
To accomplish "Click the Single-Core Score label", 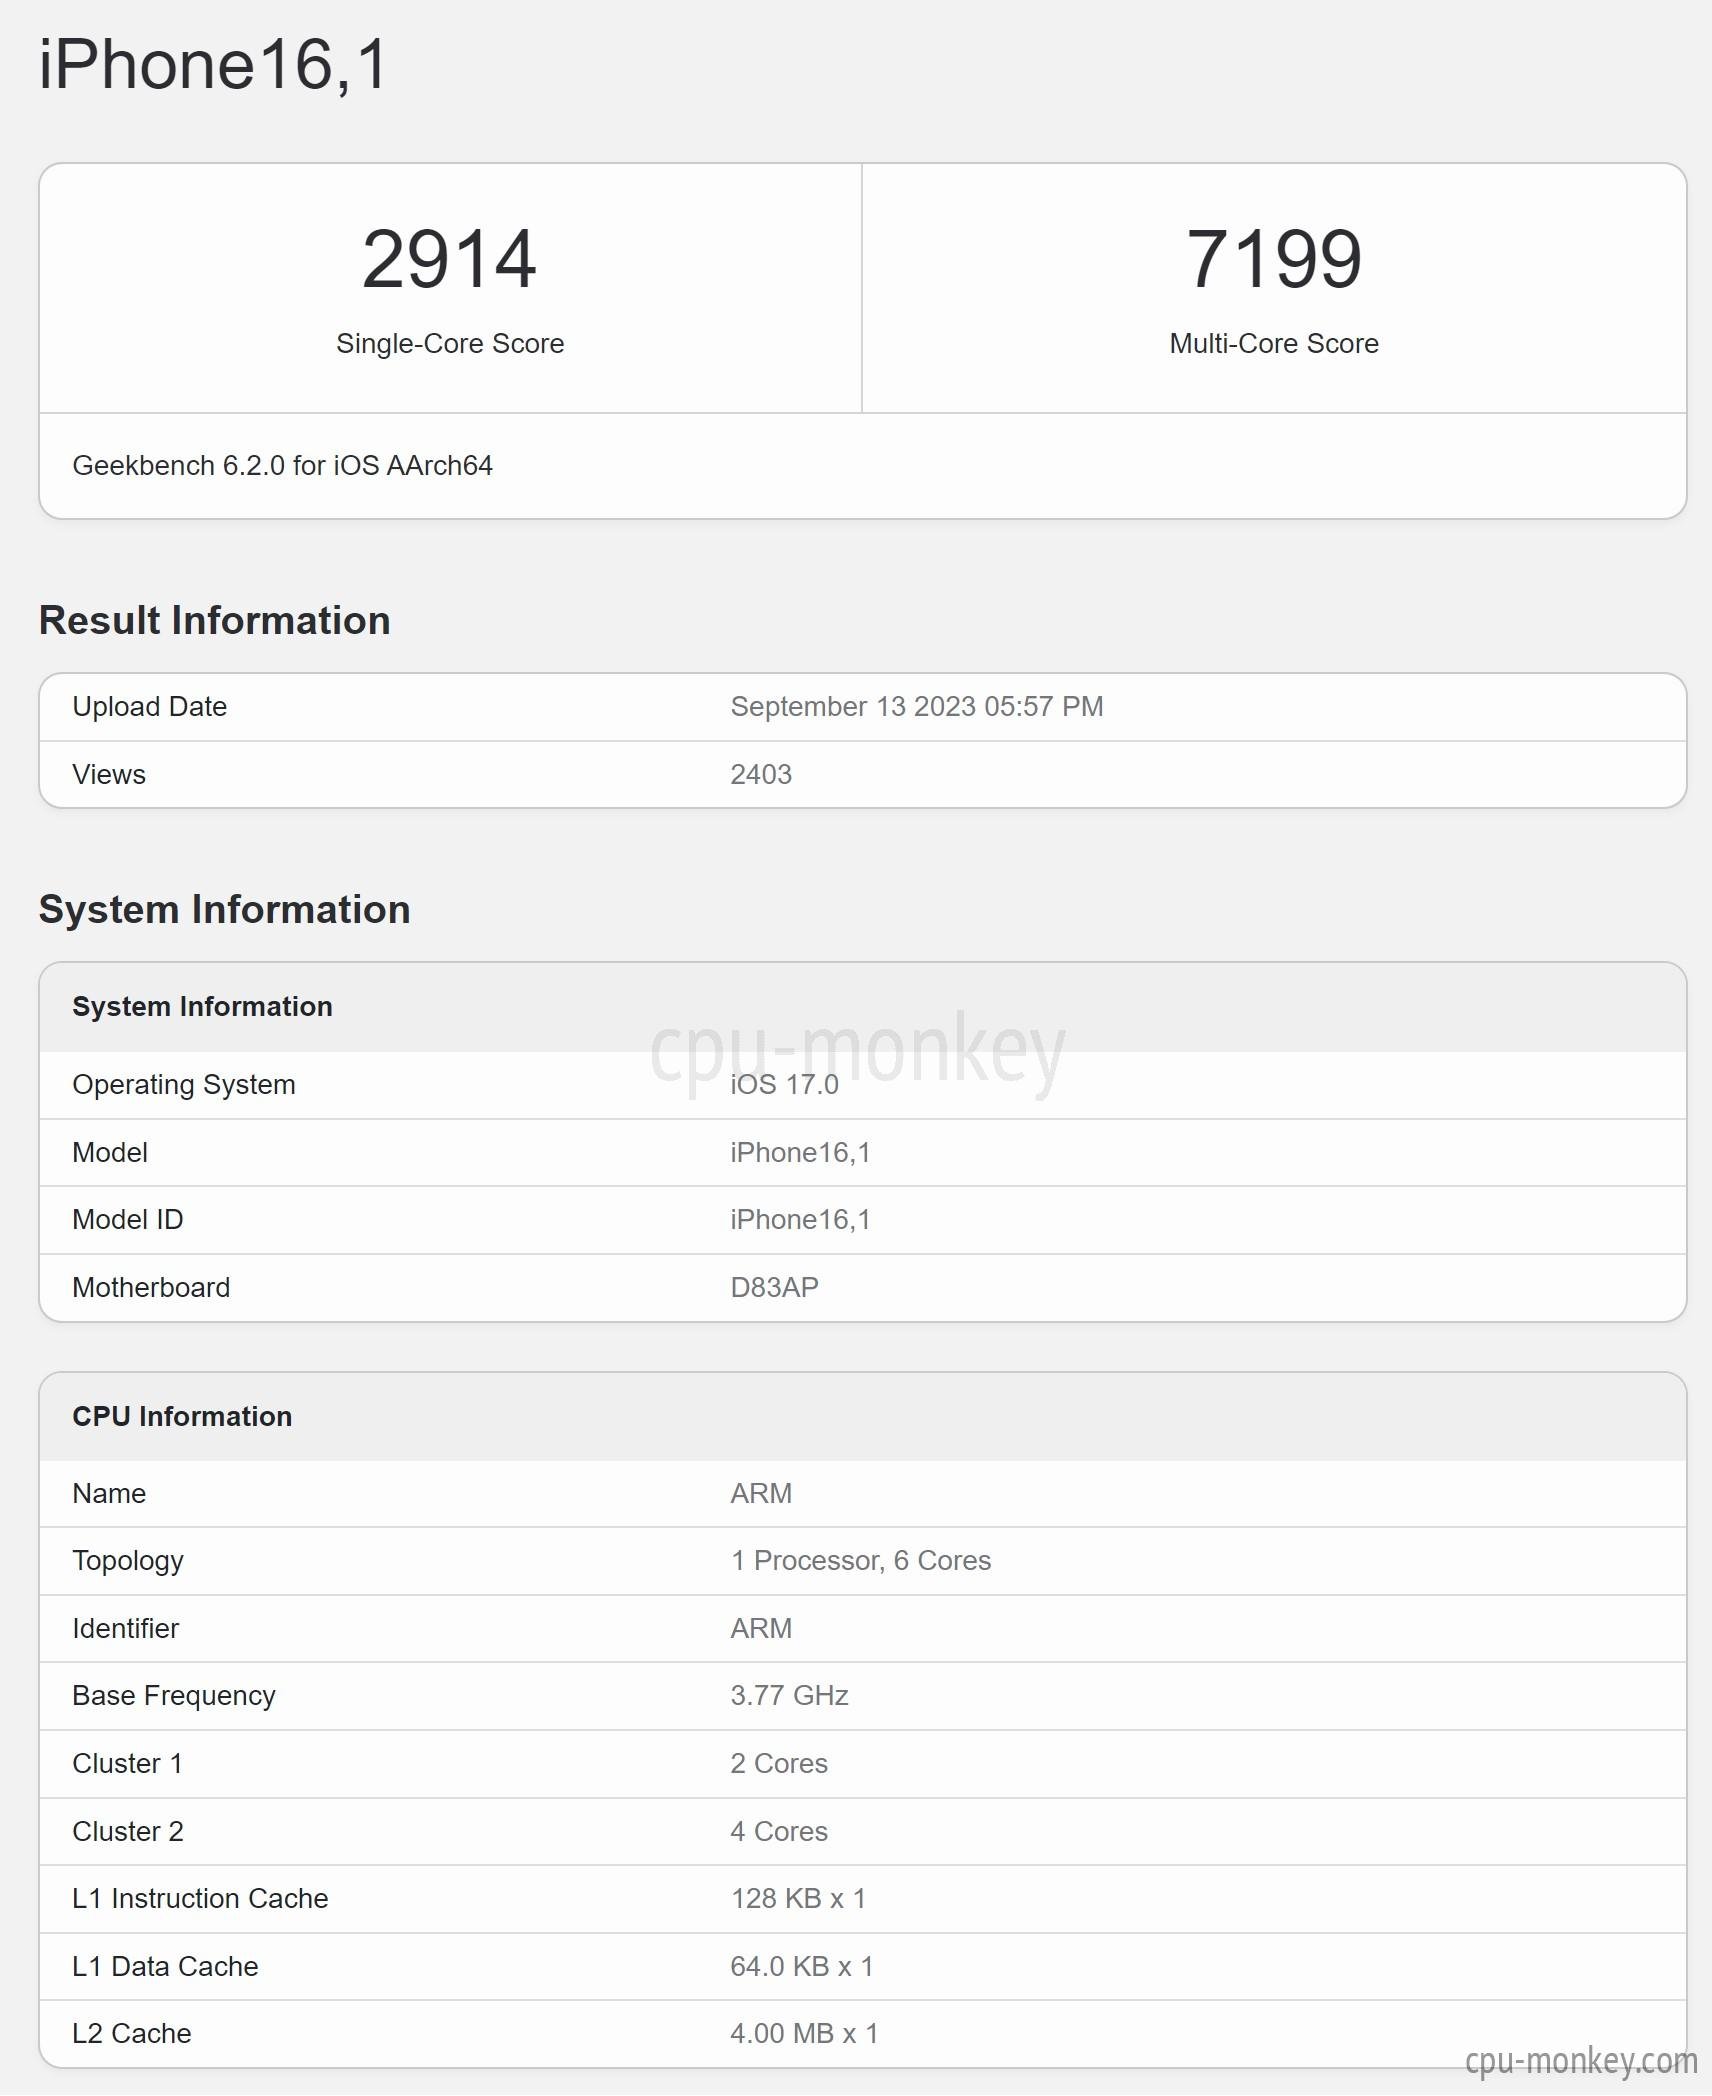I will [x=450, y=343].
